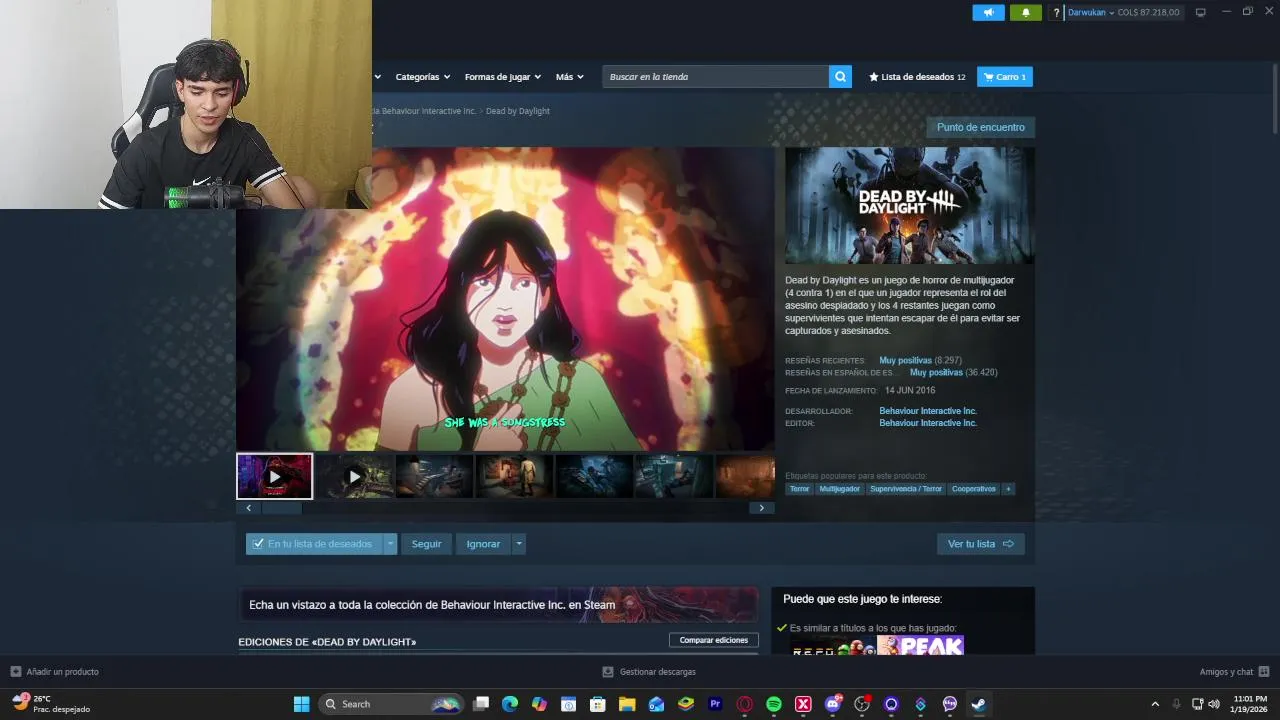Click inside the Buscar en la tienda field
Screen dimensions: 1280x720
715,76
